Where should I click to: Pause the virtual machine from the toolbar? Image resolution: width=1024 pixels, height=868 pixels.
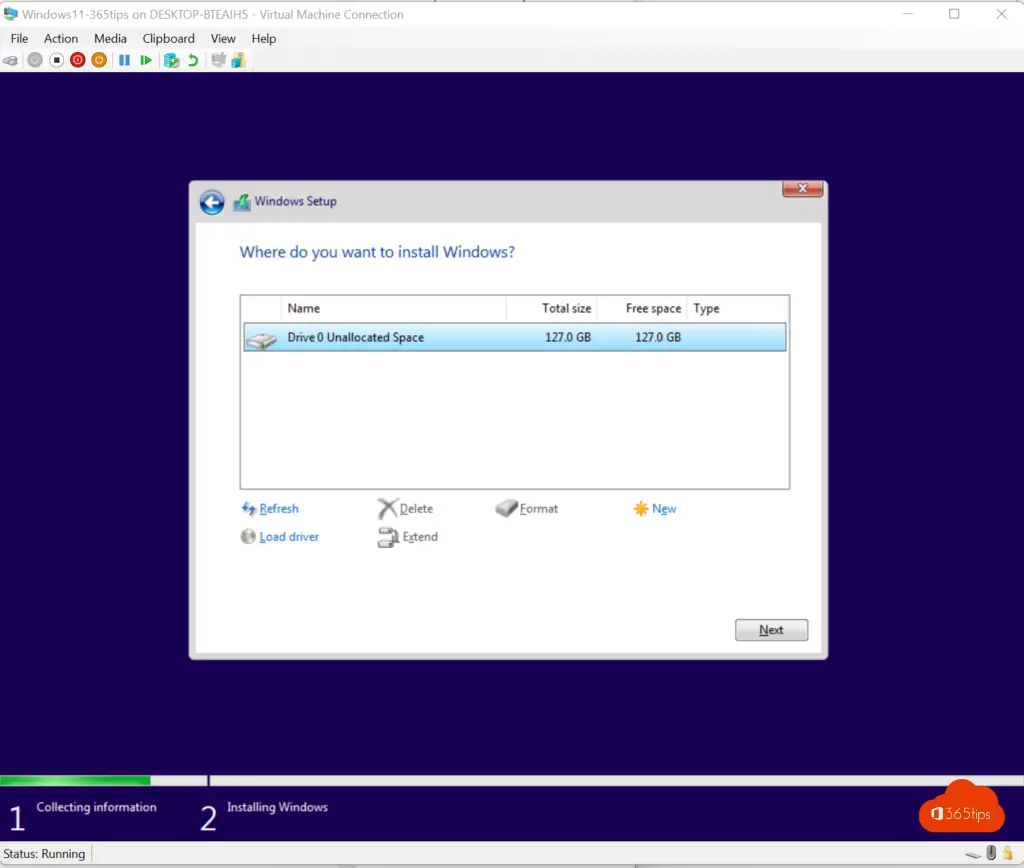point(125,60)
